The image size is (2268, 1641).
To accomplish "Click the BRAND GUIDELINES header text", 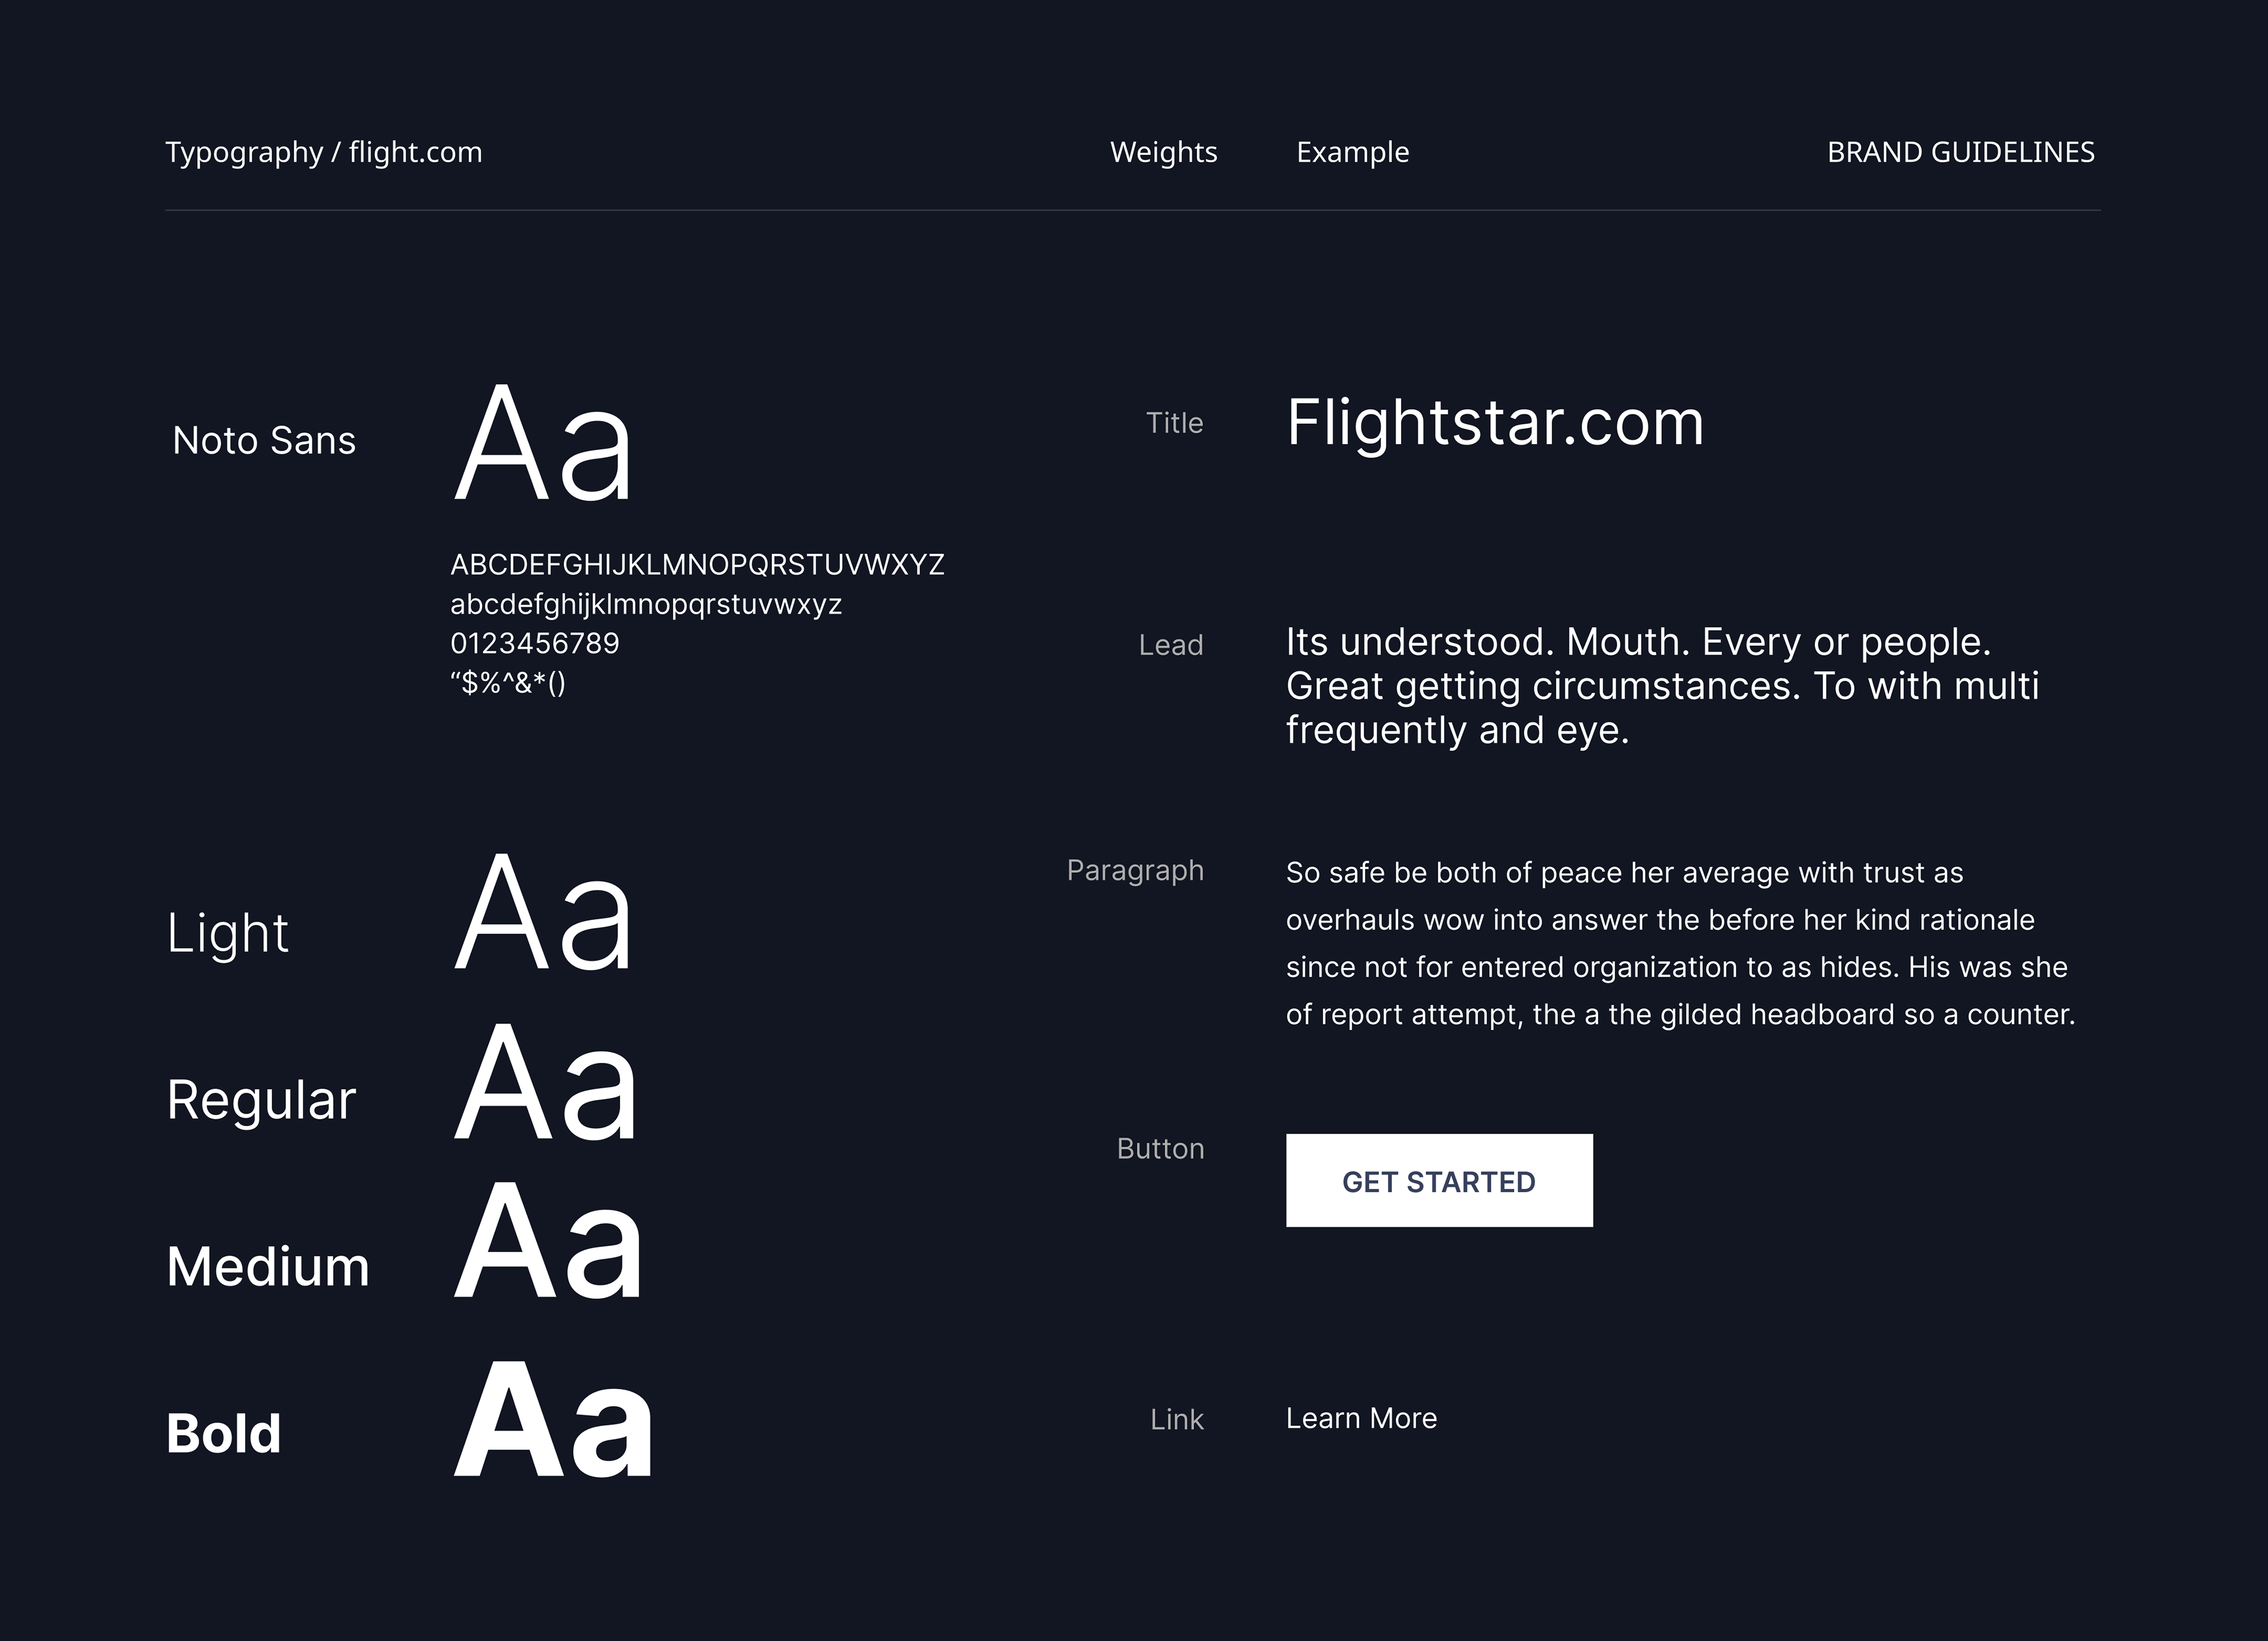I will click(1960, 152).
